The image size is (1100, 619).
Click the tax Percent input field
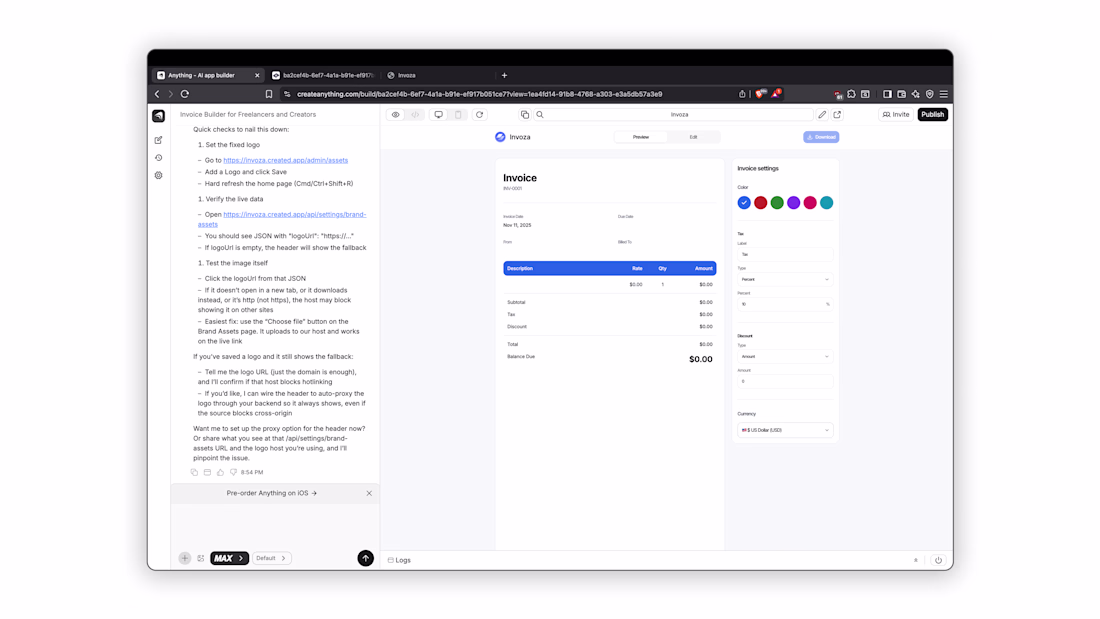785,304
